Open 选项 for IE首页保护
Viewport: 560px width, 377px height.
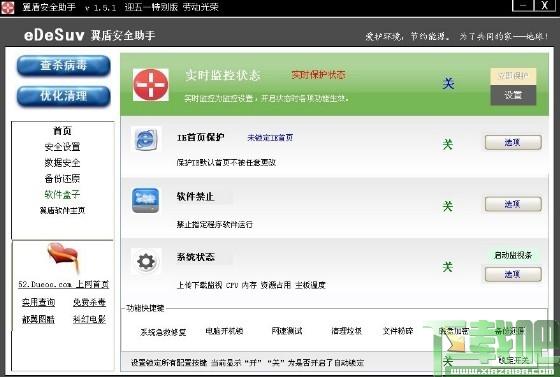pos(513,142)
